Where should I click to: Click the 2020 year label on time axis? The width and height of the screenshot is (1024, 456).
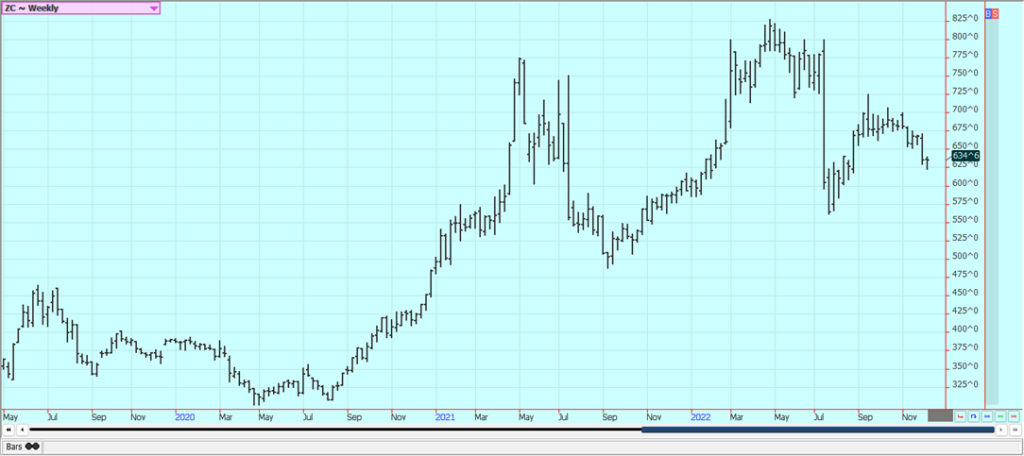point(185,415)
